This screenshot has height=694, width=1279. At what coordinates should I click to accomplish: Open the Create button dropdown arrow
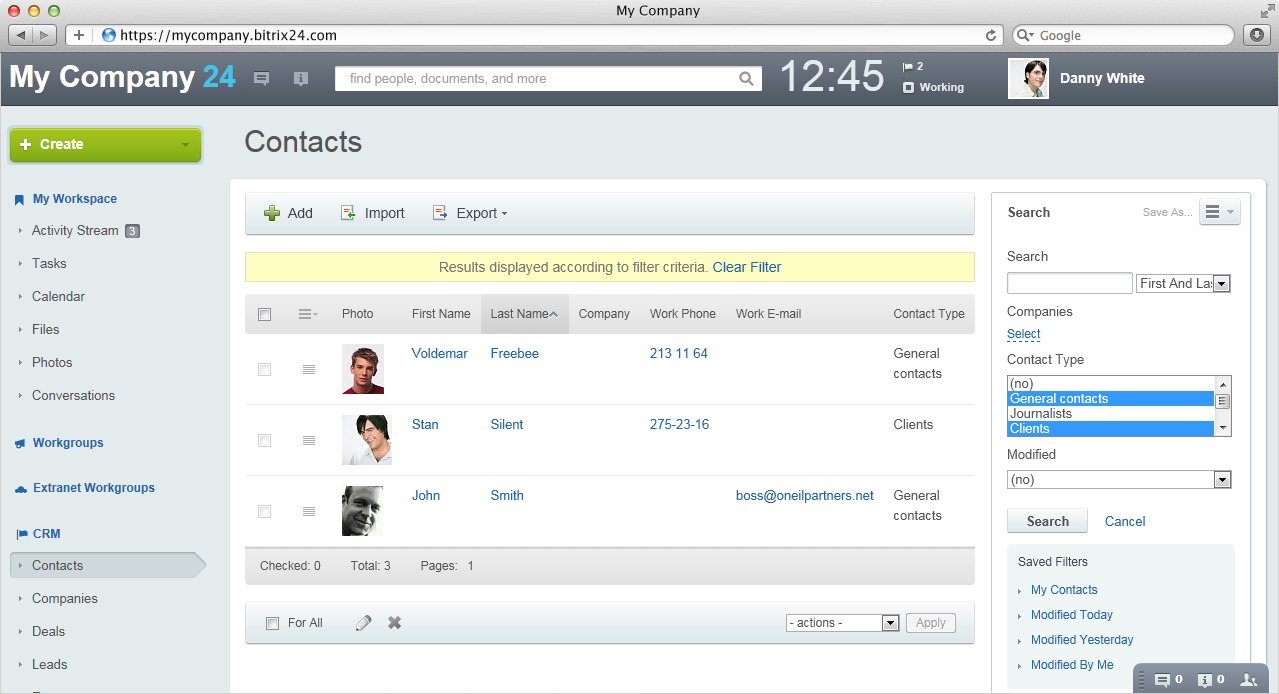tap(185, 145)
